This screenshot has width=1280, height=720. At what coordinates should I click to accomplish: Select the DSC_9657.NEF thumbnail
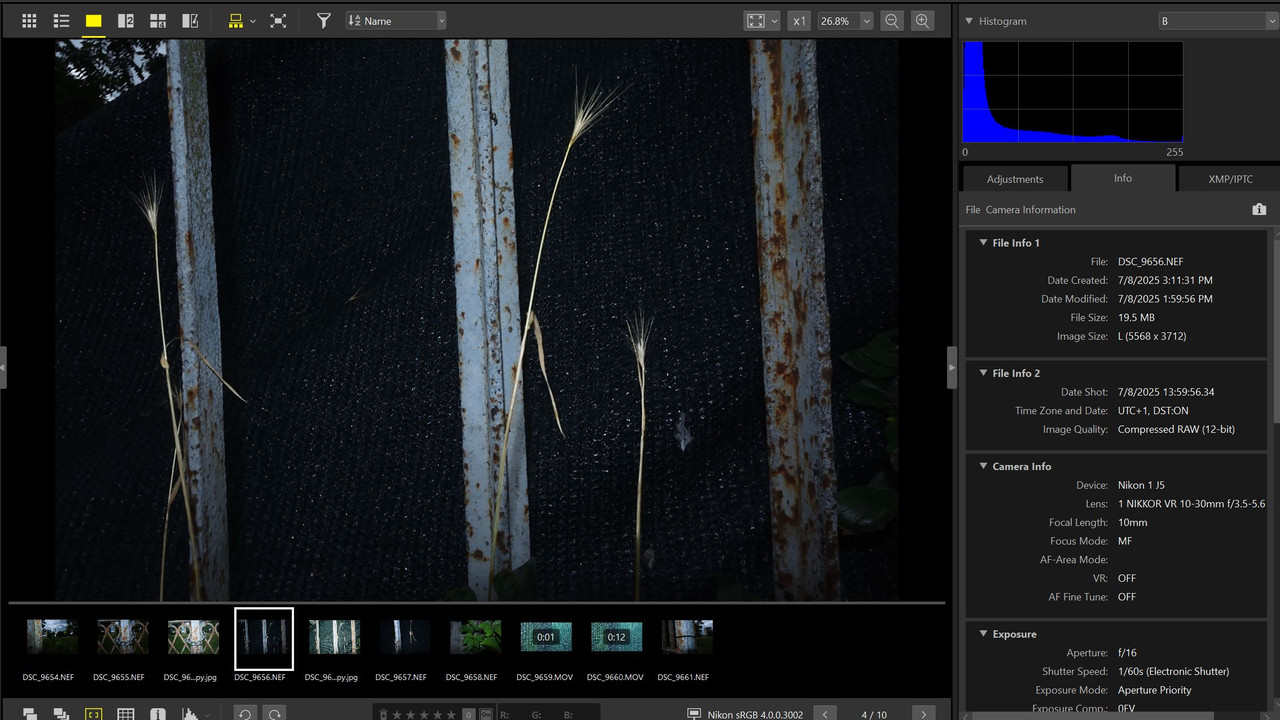tap(405, 637)
